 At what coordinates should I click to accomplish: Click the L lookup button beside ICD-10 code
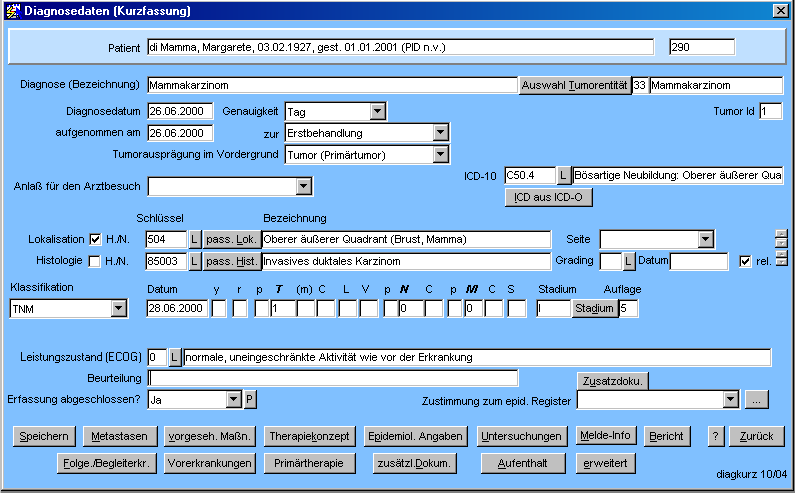click(564, 175)
